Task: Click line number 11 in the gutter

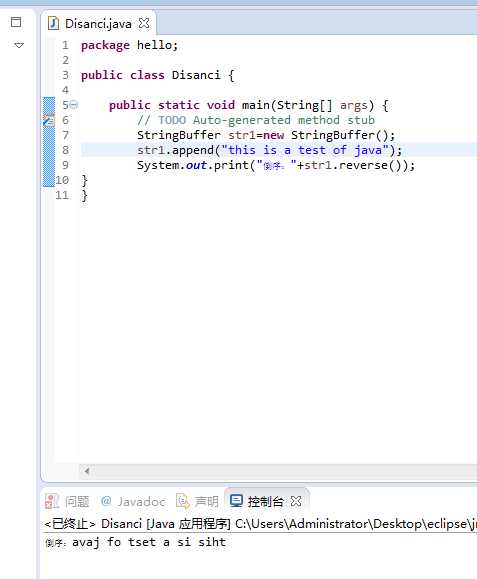Action: (x=62, y=195)
